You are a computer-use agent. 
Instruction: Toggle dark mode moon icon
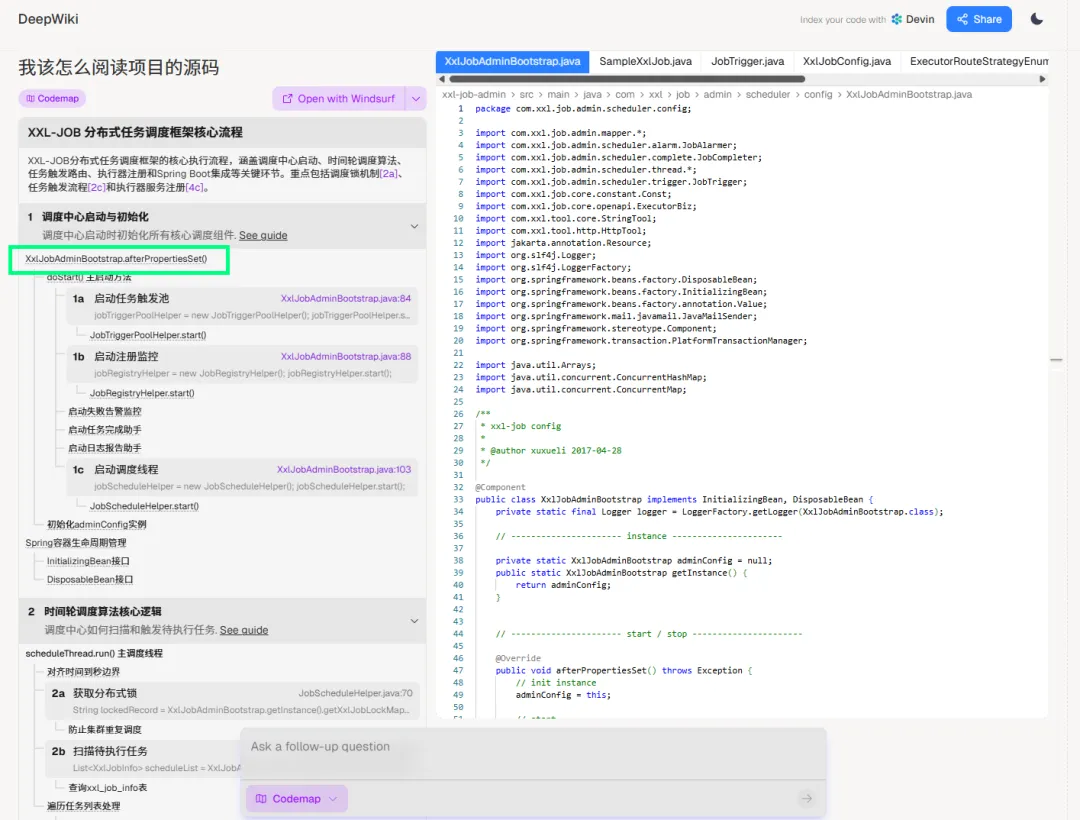pos(1037,19)
